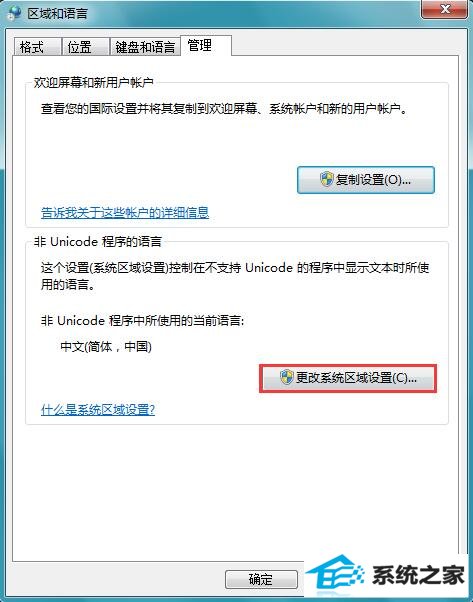This screenshot has height=602, width=473.
Task: Click the 系统之家 watermark text
Action: [x=418, y=576]
